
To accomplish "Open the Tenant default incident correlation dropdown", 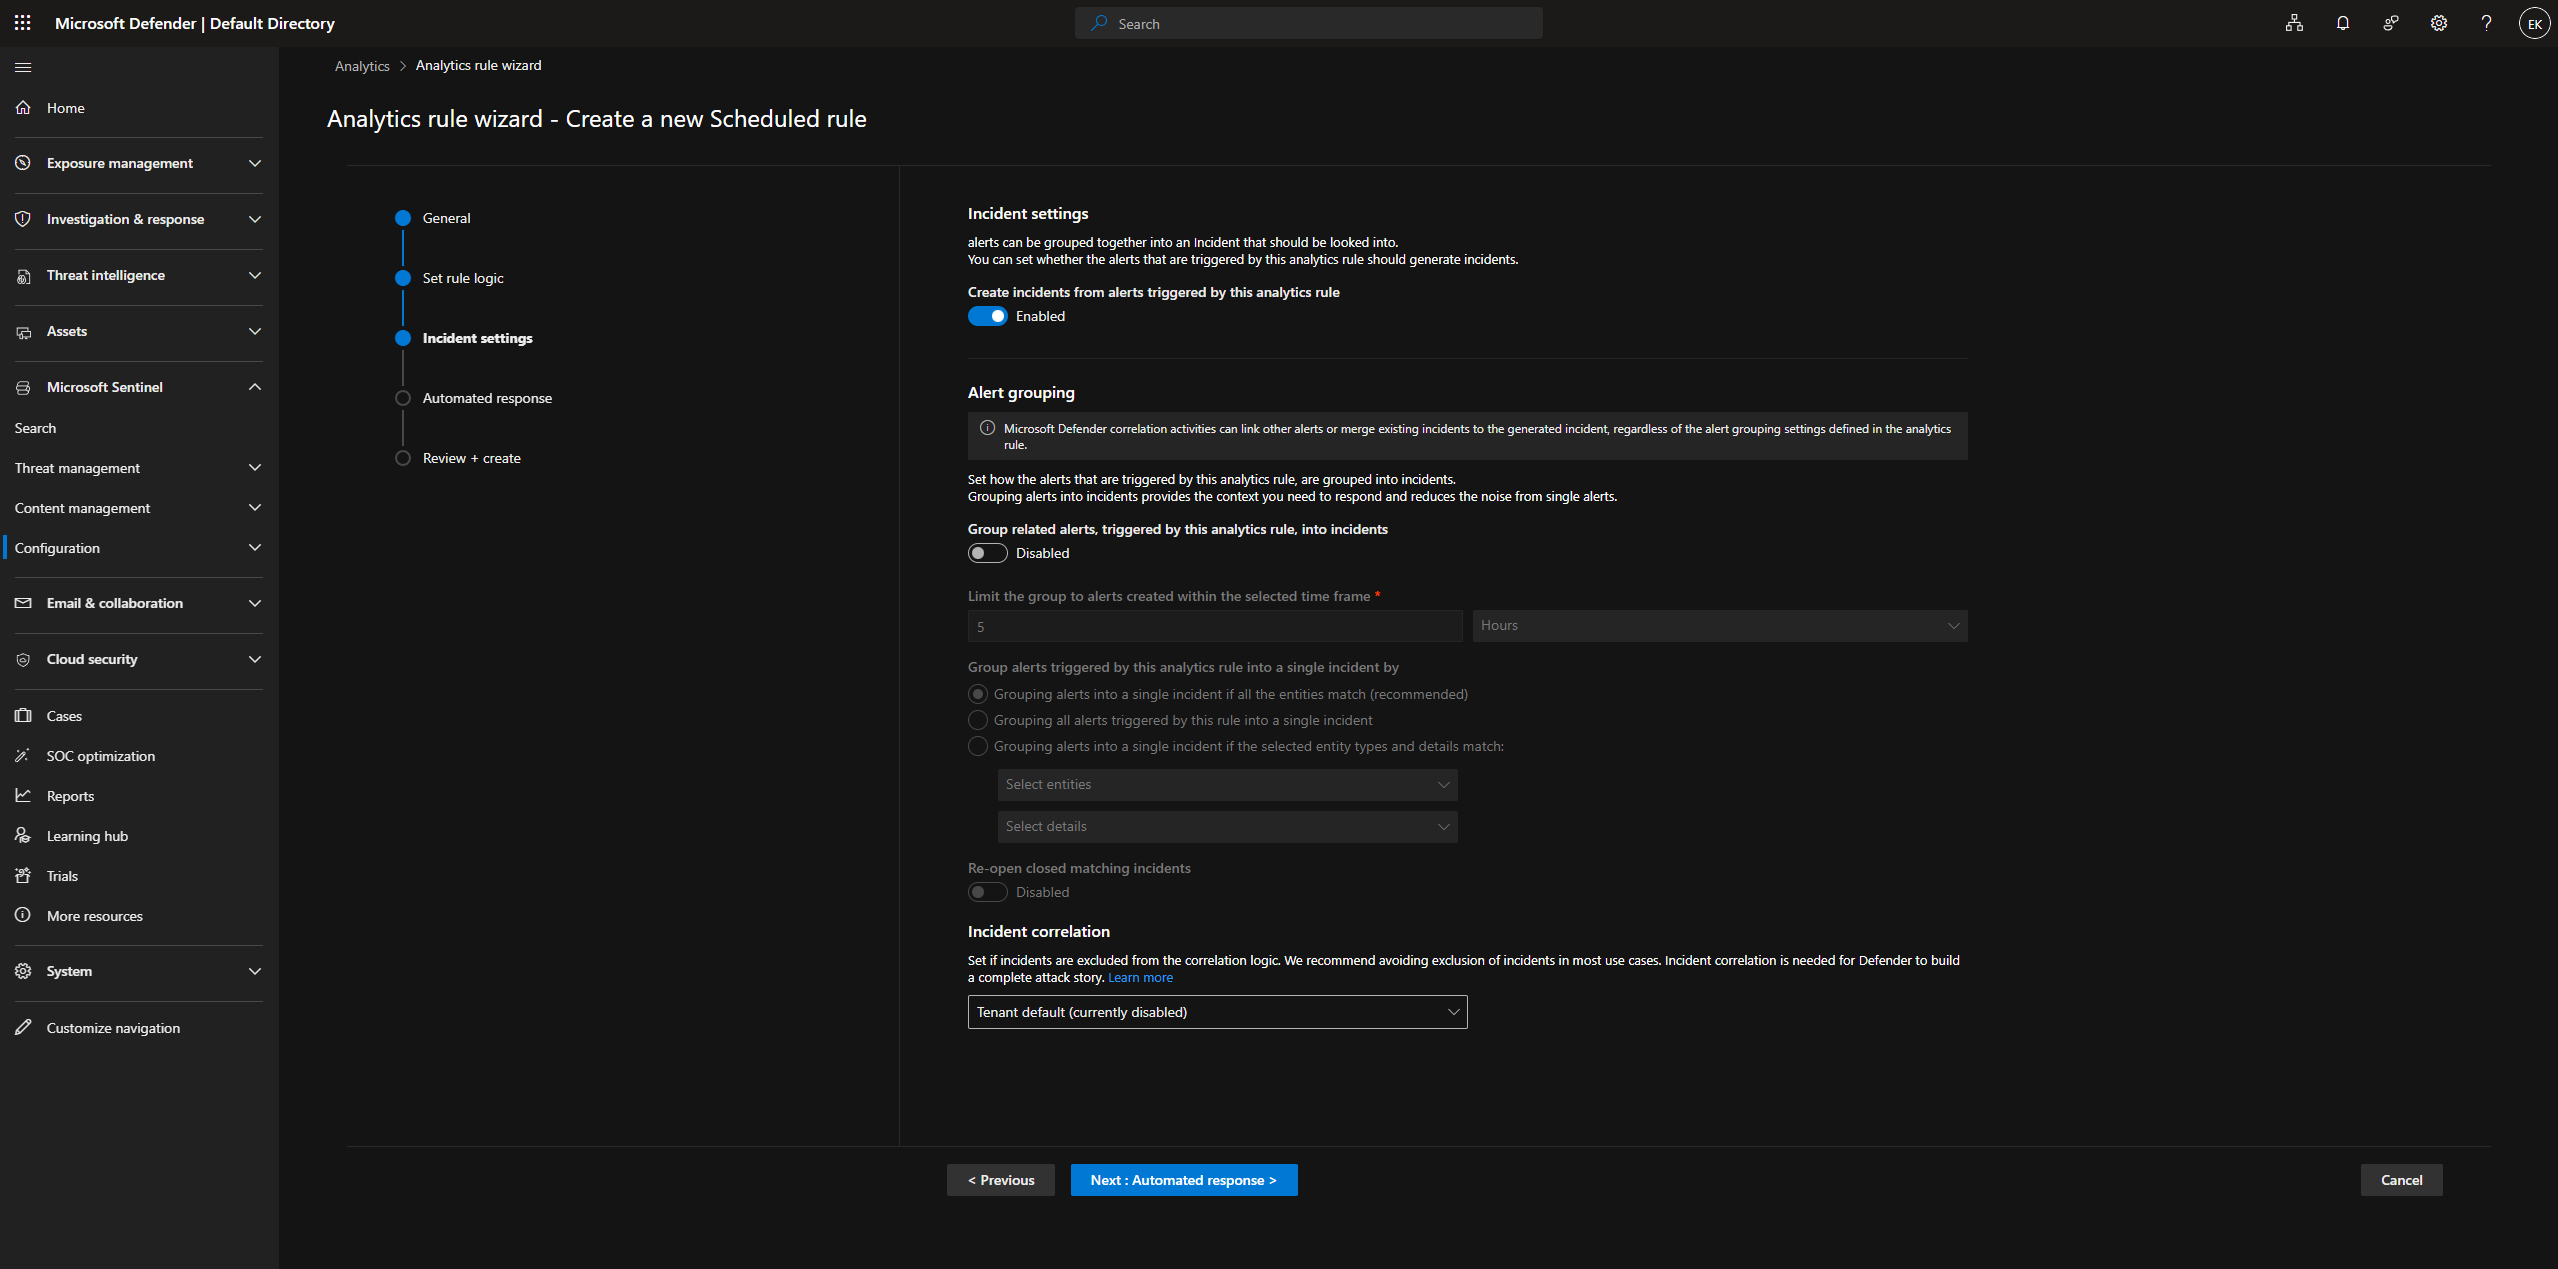I will [1217, 1012].
